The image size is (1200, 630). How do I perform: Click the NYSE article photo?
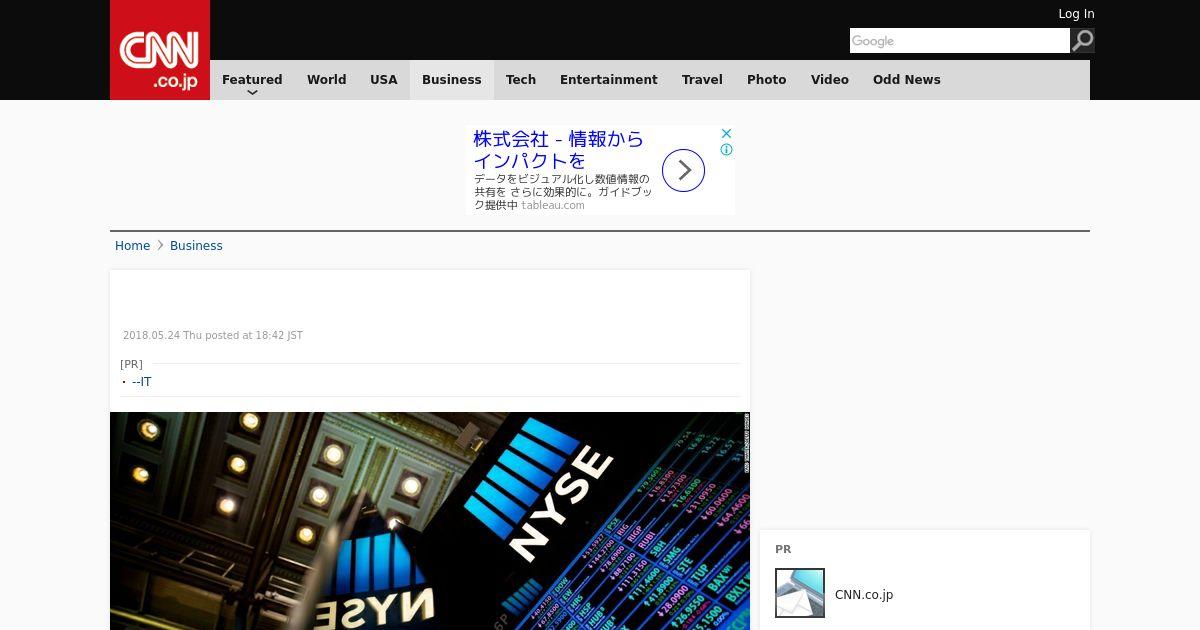tap(430, 521)
